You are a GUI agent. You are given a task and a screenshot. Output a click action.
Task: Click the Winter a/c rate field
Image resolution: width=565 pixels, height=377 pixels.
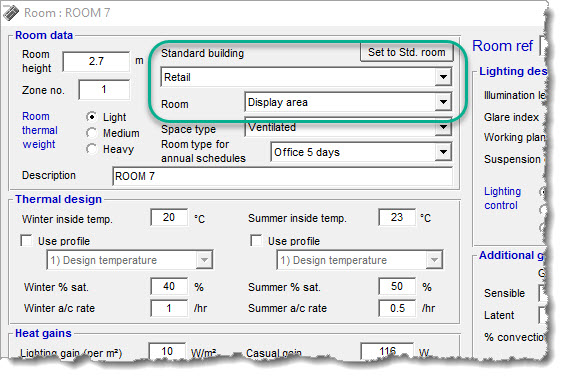pos(169,308)
